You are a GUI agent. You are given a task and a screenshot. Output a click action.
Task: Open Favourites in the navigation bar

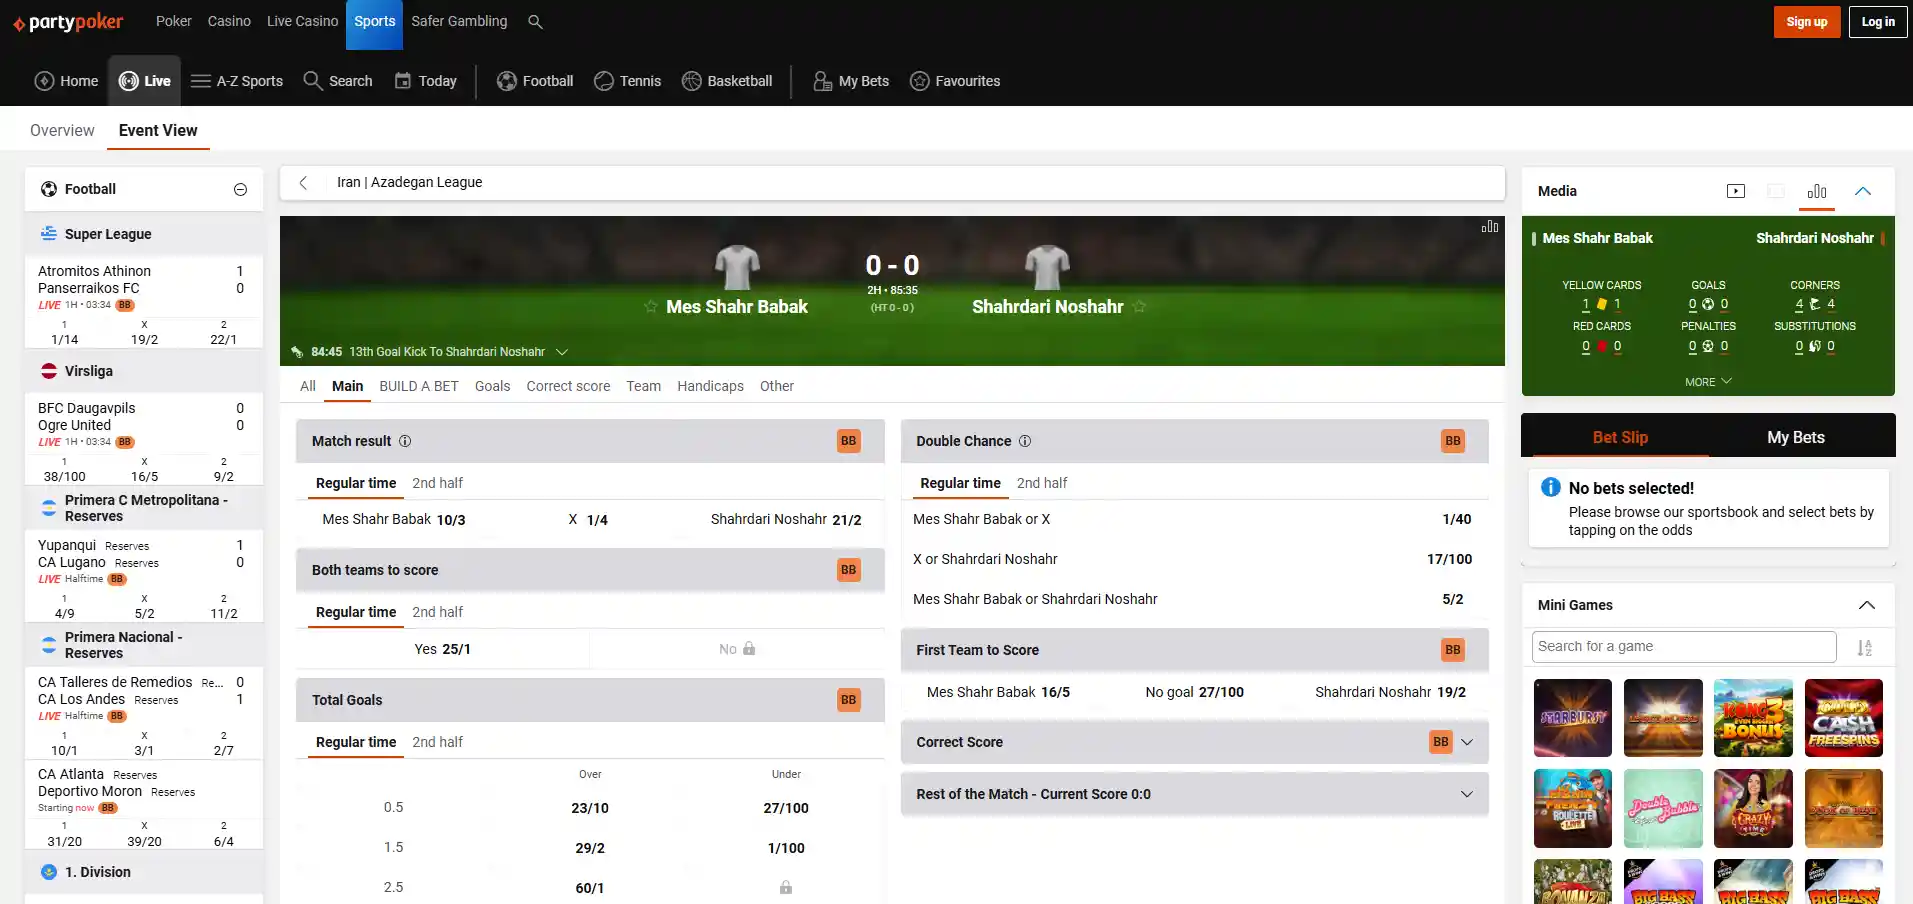coord(955,81)
